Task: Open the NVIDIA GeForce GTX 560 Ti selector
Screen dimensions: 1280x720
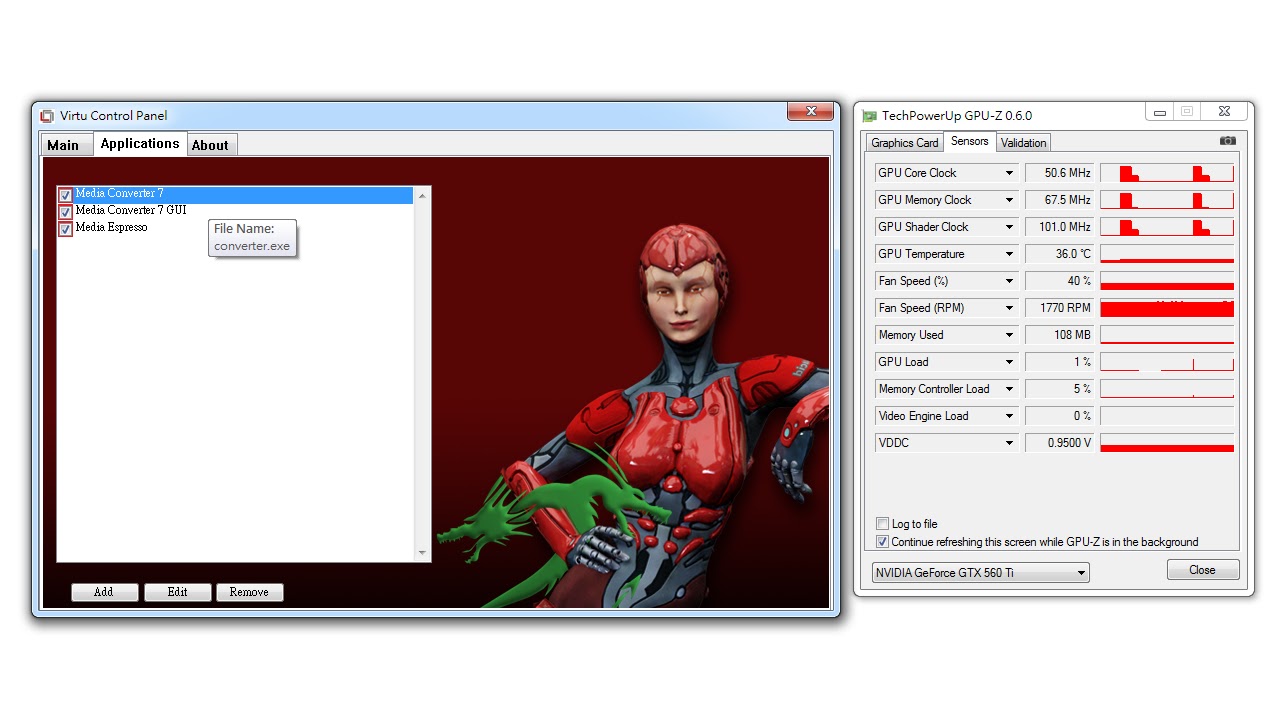Action: [x=980, y=573]
